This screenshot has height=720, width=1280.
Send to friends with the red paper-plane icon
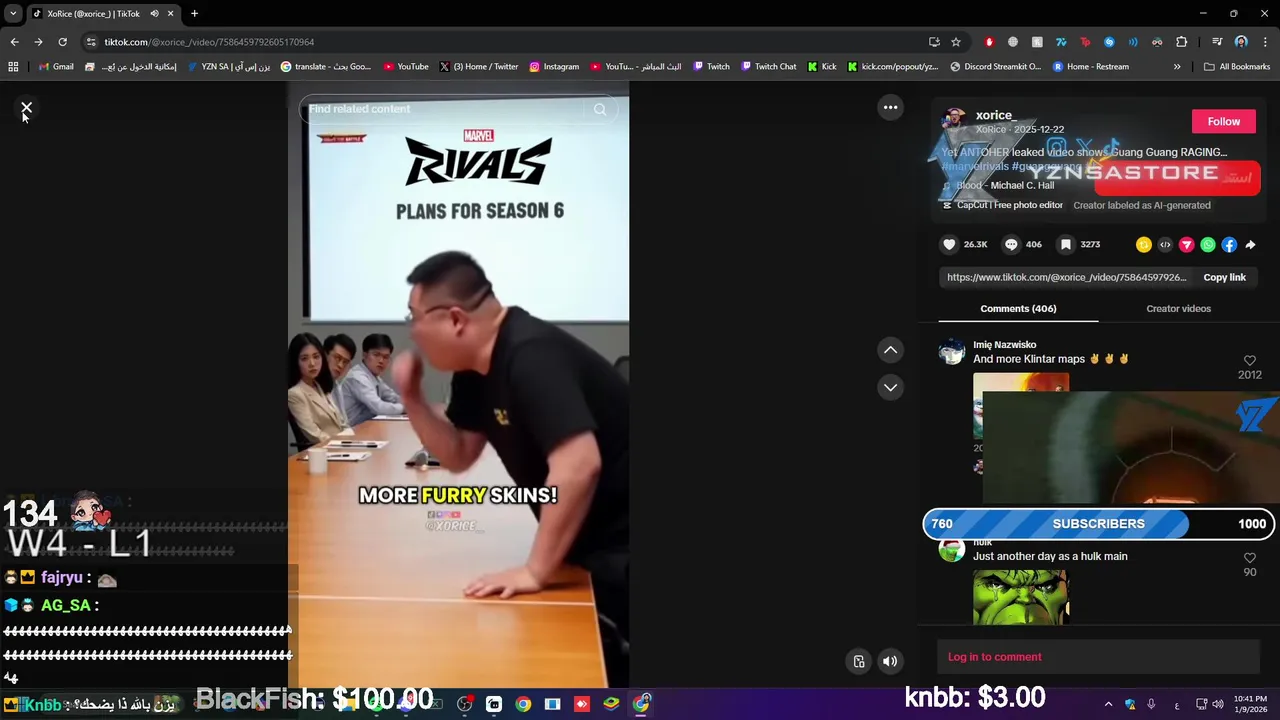coord(1187,244)
